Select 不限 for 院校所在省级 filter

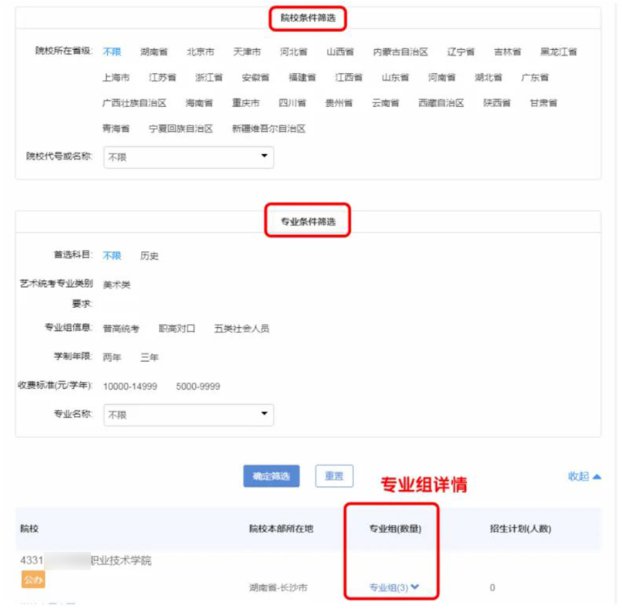112,52
